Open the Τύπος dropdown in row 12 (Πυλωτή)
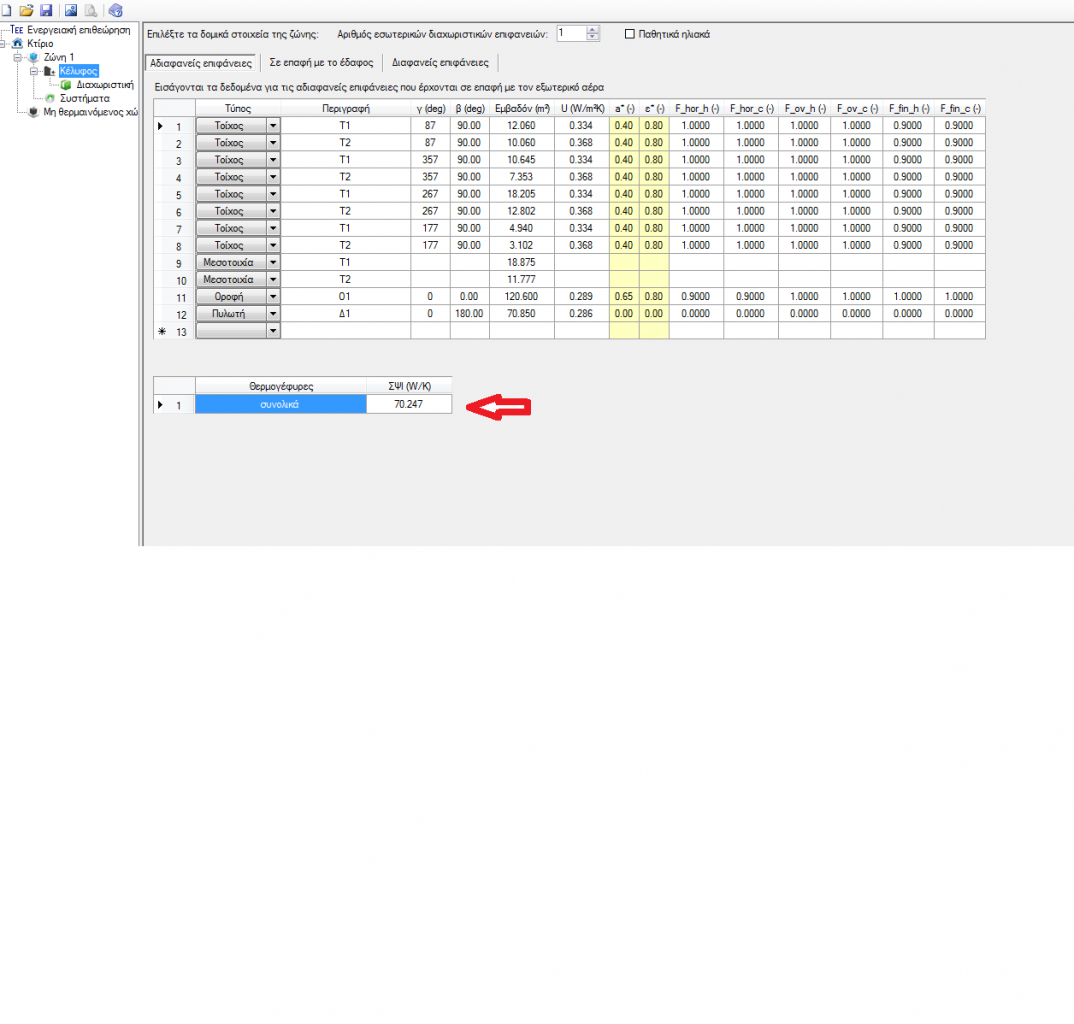 [273, 314]
